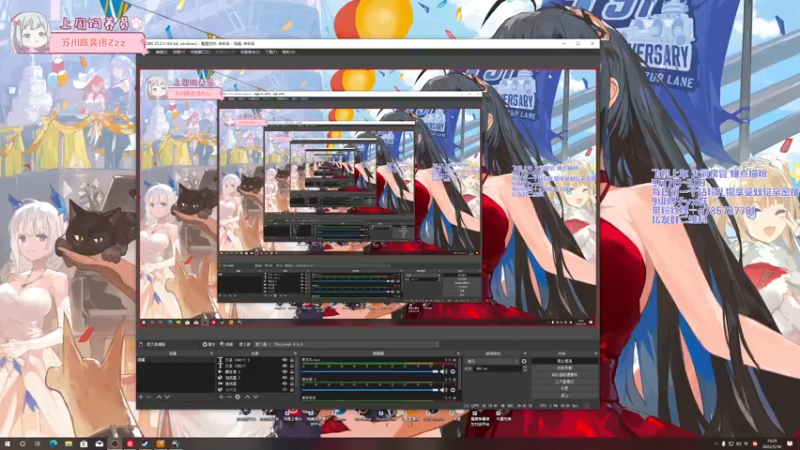800x450 pixels.
Task: Lock the browser 2 source row
Action: (292, 378)
